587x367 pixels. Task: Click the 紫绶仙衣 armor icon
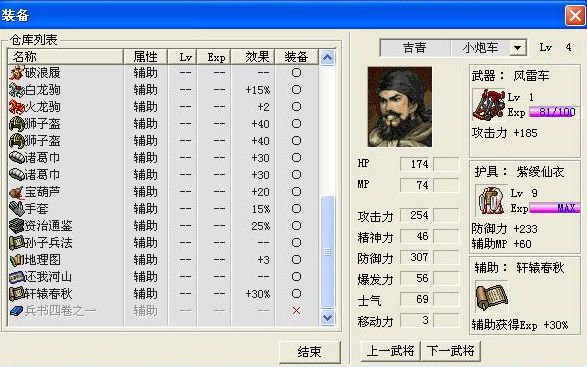[492, 200]
